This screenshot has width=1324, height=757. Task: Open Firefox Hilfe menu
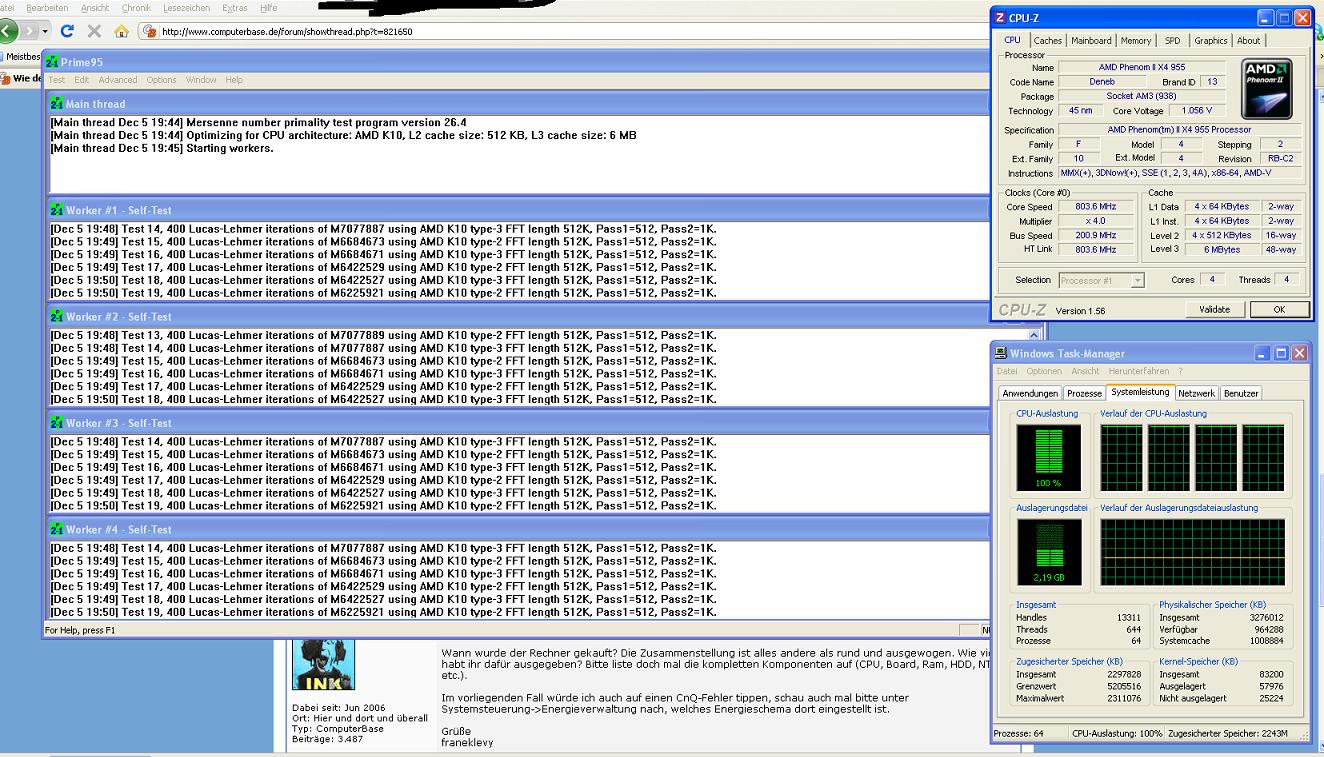tap(268, 7)
